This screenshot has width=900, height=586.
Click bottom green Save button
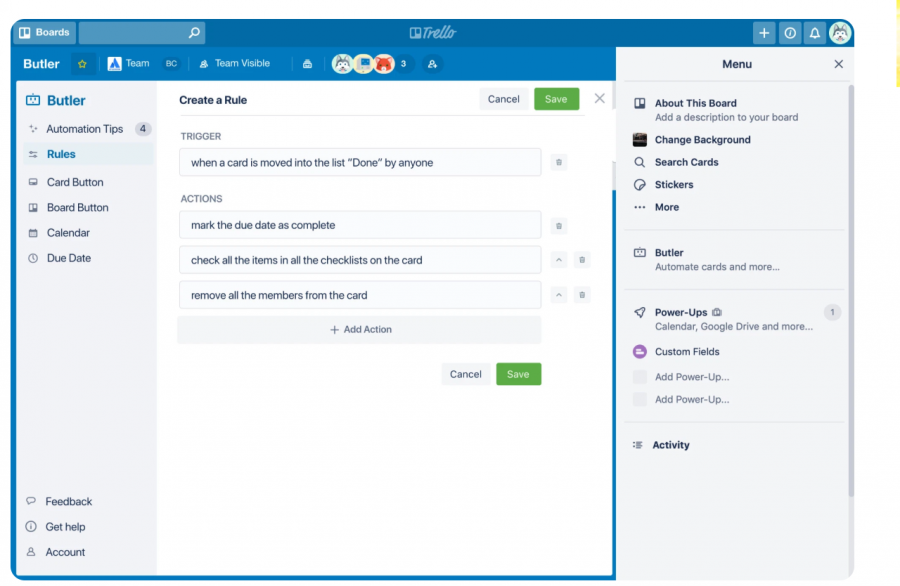click(x=518, y=374)
